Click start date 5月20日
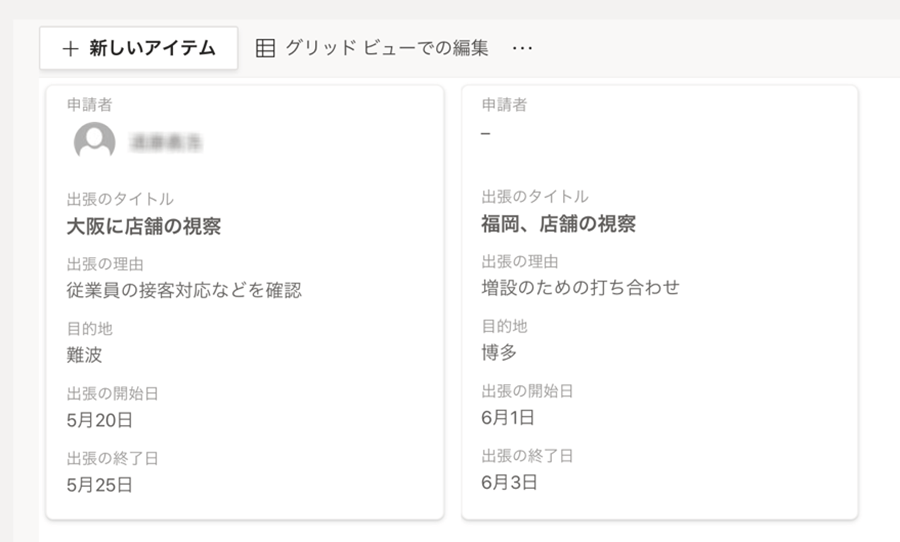Viewport: 900px width, 542px height. tap(100, 420)
